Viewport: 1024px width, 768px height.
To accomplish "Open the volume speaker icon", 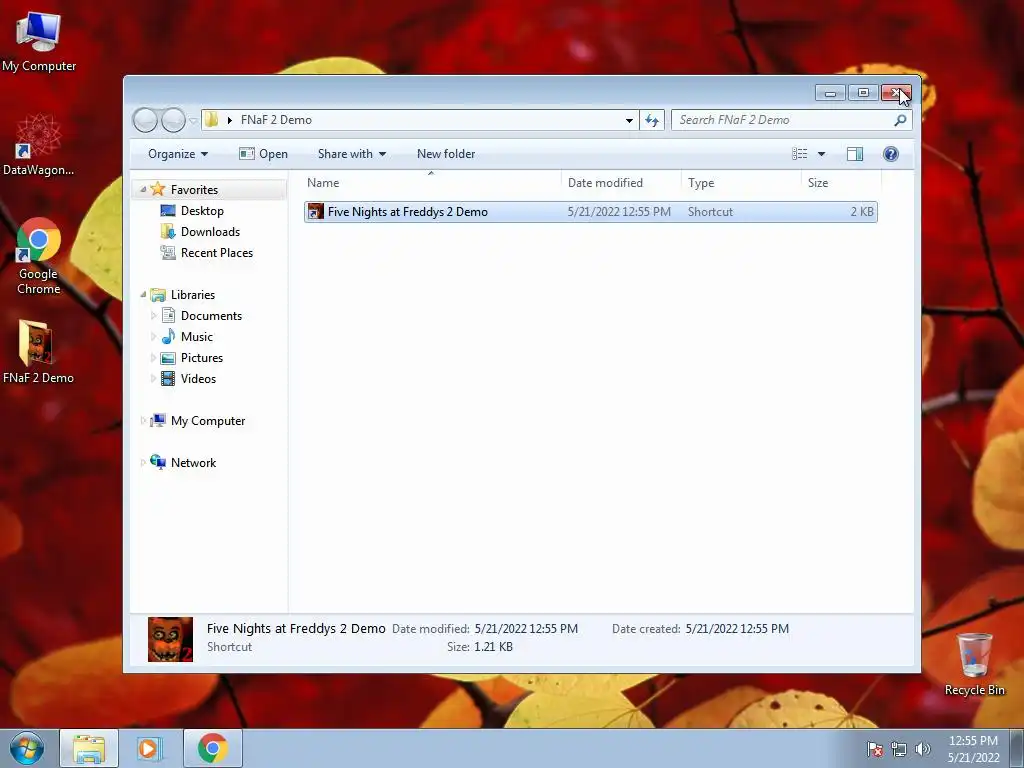I will point(922,749).
